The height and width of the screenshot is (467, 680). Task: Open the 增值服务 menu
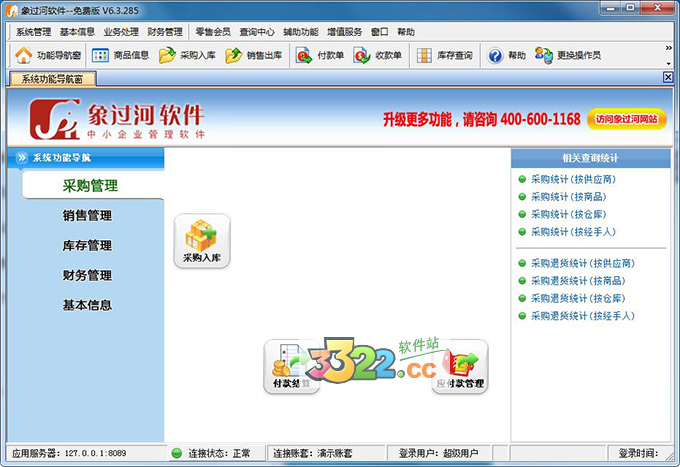344,32
